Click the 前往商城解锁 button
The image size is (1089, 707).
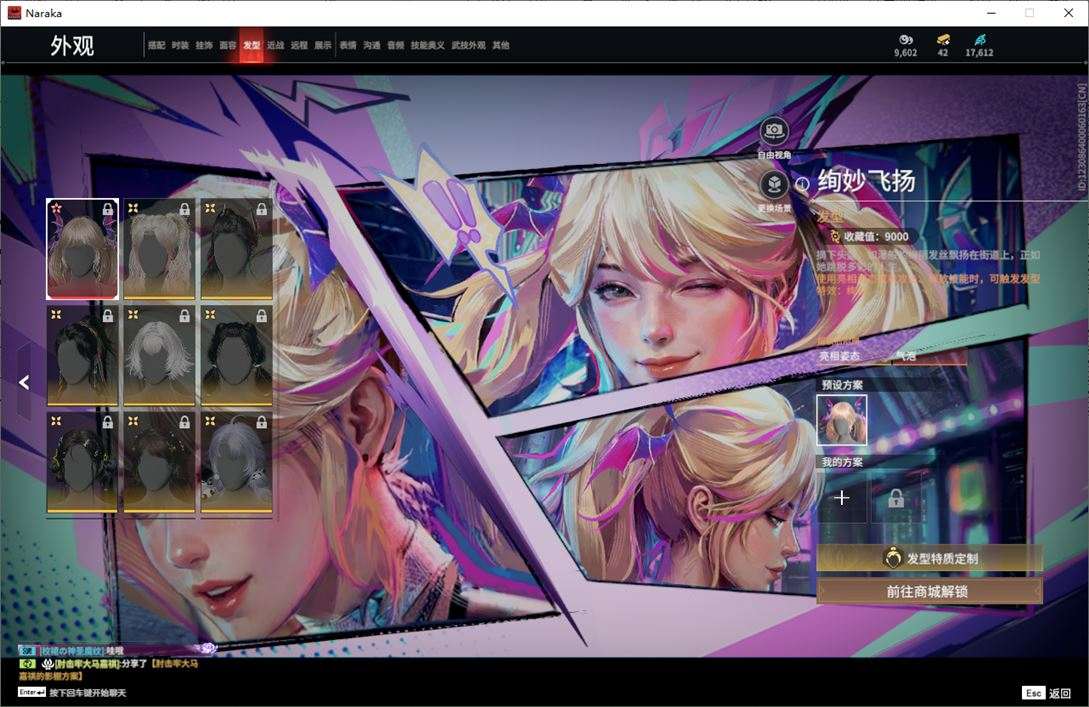pyautogui.click(x=929, y=592)
